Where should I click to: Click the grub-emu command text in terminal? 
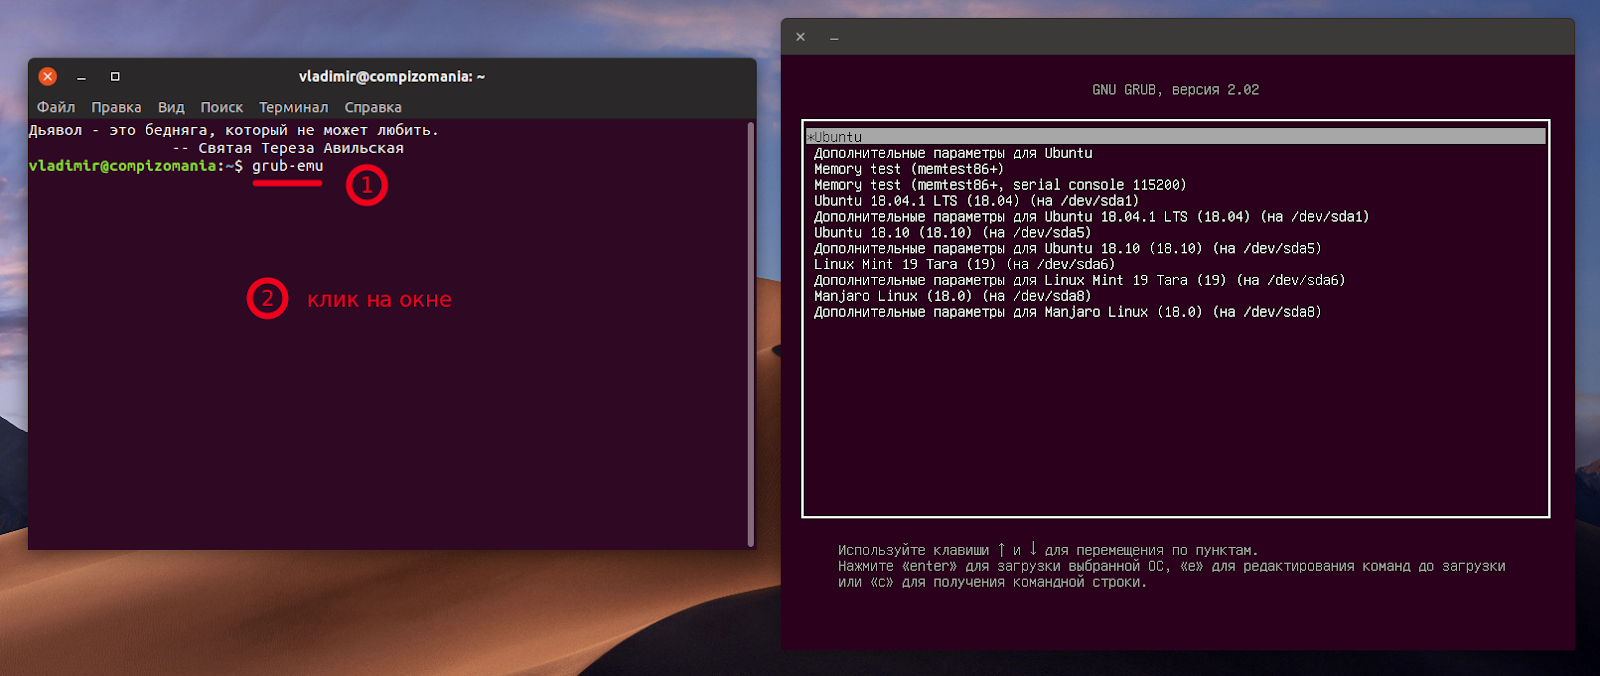pyautogui.click(x=287, y=166)
